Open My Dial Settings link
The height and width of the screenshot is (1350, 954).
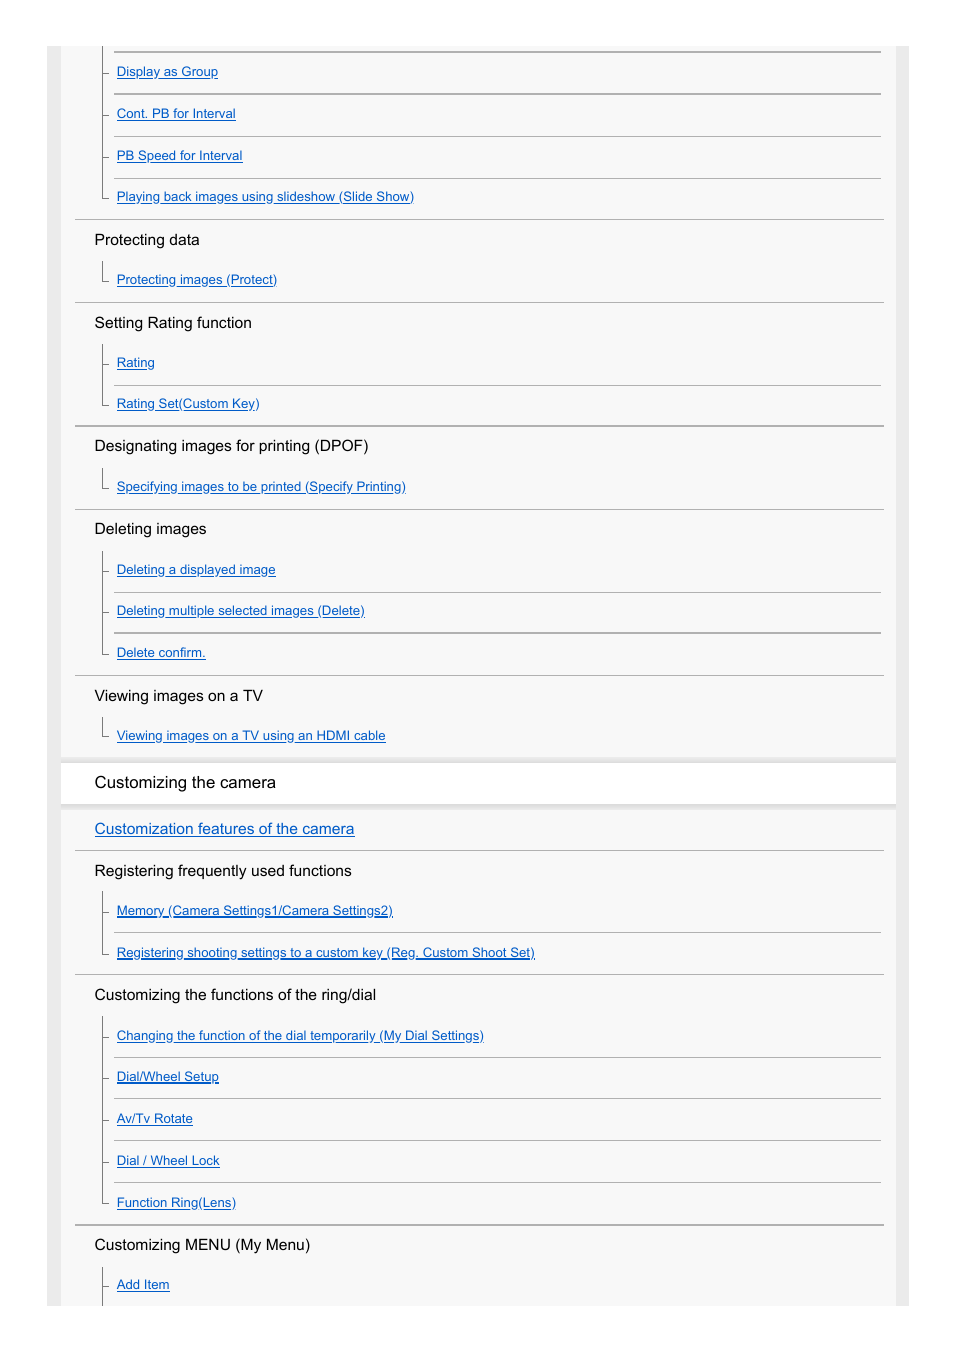300,1036
